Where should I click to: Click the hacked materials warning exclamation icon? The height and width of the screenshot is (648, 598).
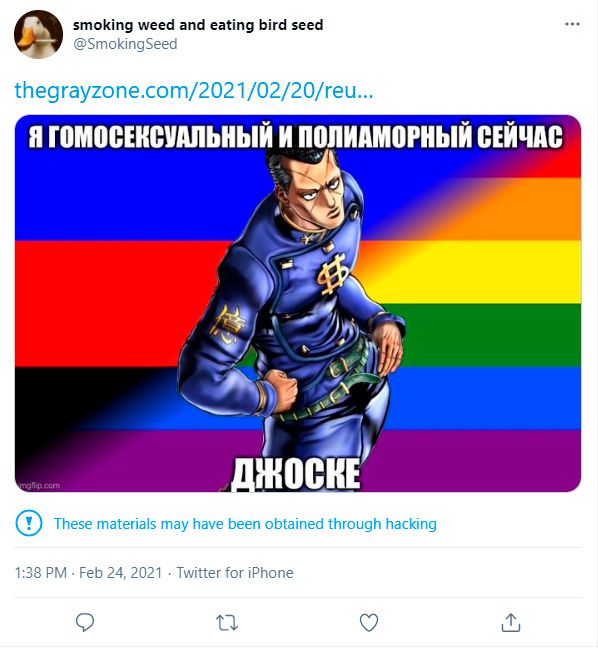29,523
